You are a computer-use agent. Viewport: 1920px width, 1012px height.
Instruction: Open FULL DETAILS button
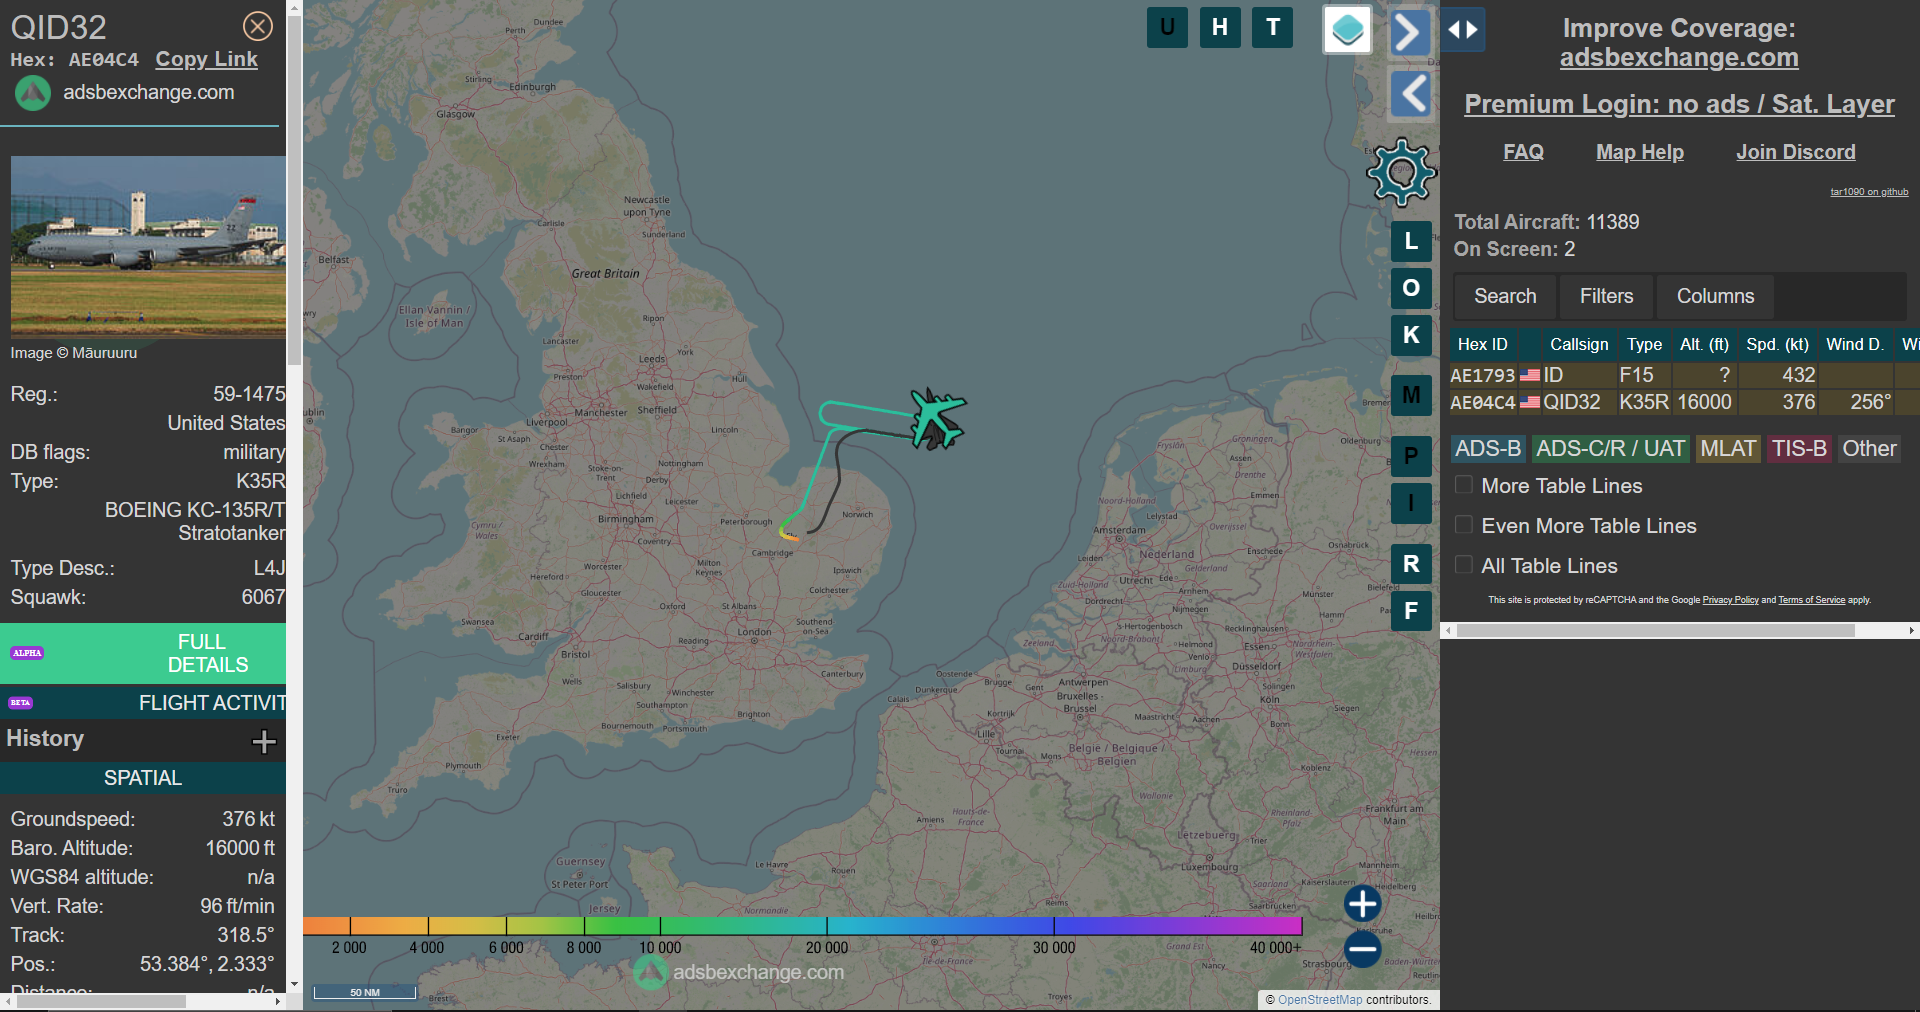click(143, 653)
